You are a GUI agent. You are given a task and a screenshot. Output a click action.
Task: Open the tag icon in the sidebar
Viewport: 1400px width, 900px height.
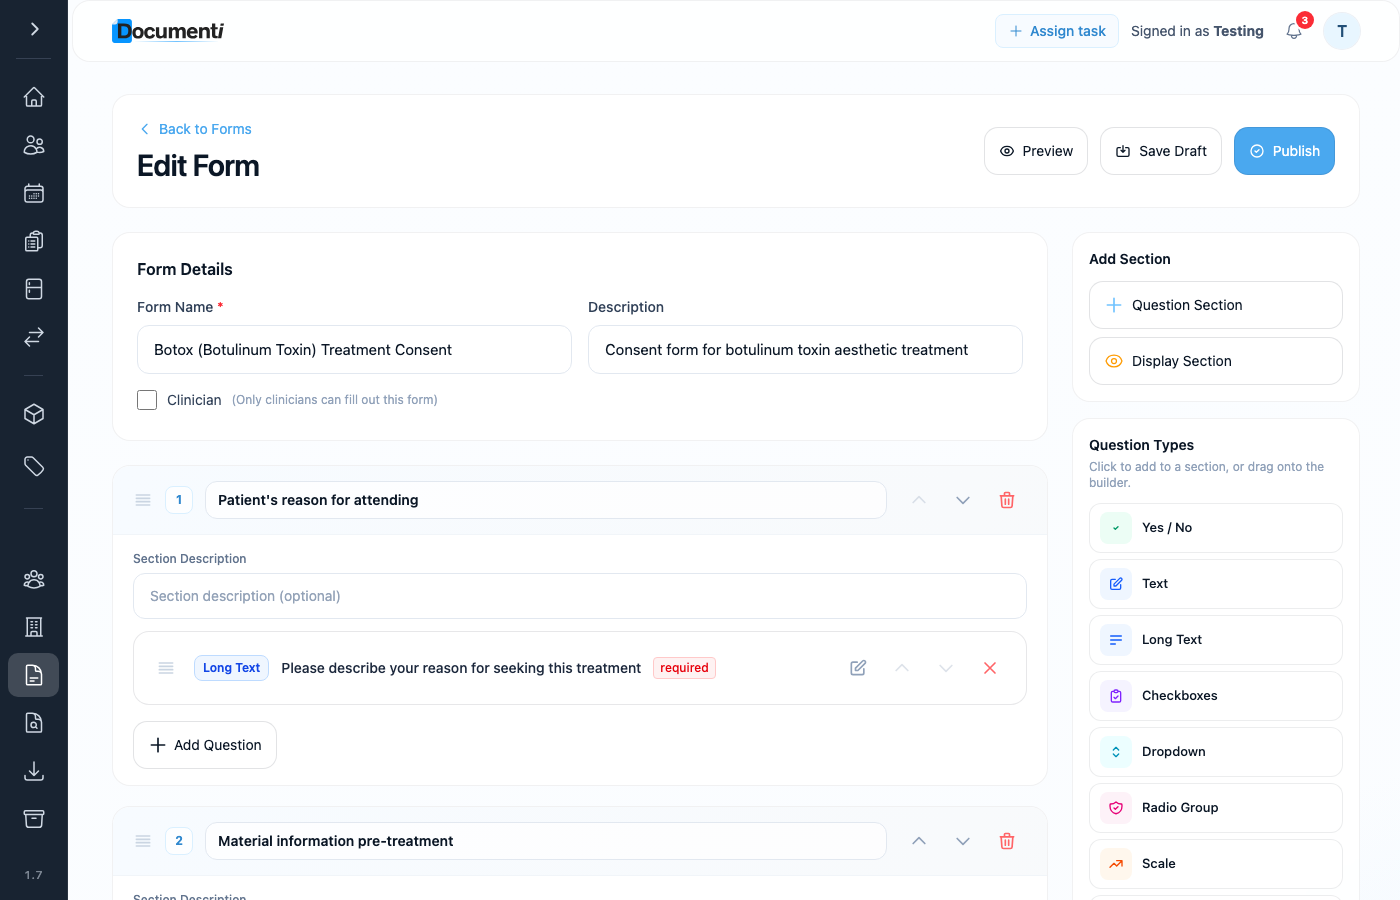34,466
